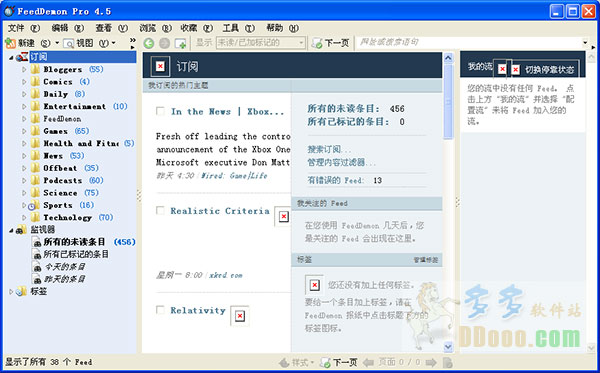Open the 帮助 menu
Screen dimensions: 600x373
click(282, 28)
